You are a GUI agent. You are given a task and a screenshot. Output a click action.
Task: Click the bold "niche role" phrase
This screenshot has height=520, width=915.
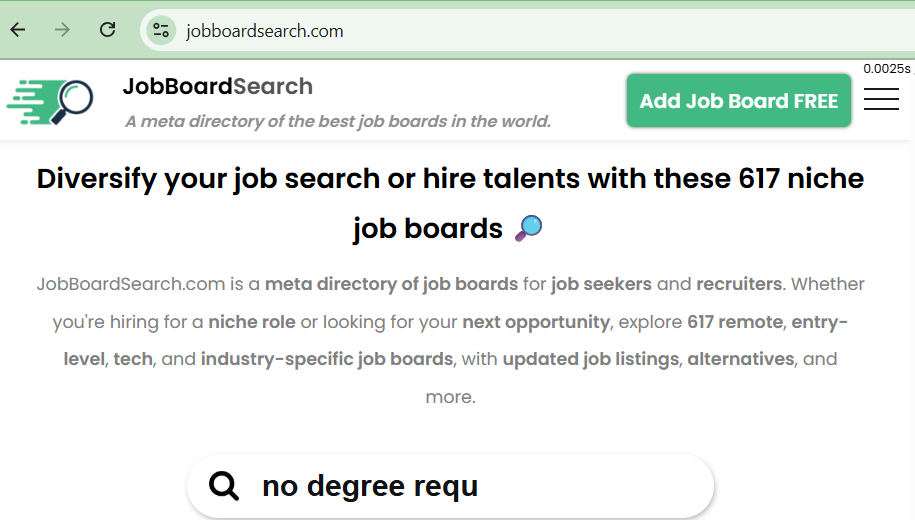pyautogui.click(x=251, y=322)
